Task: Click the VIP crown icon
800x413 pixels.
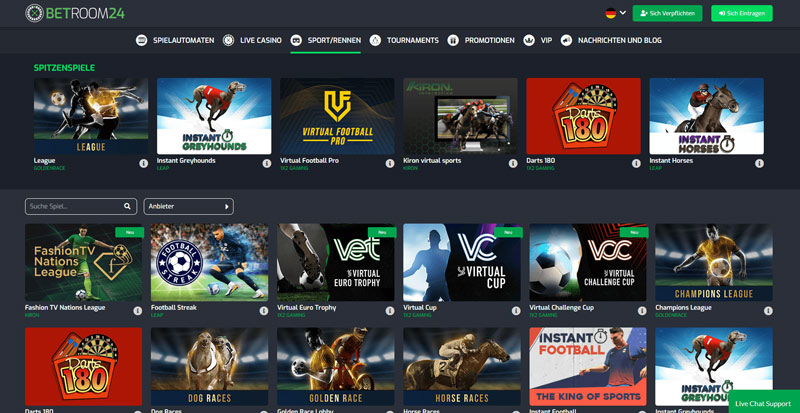Action: (x=529, y=40)
